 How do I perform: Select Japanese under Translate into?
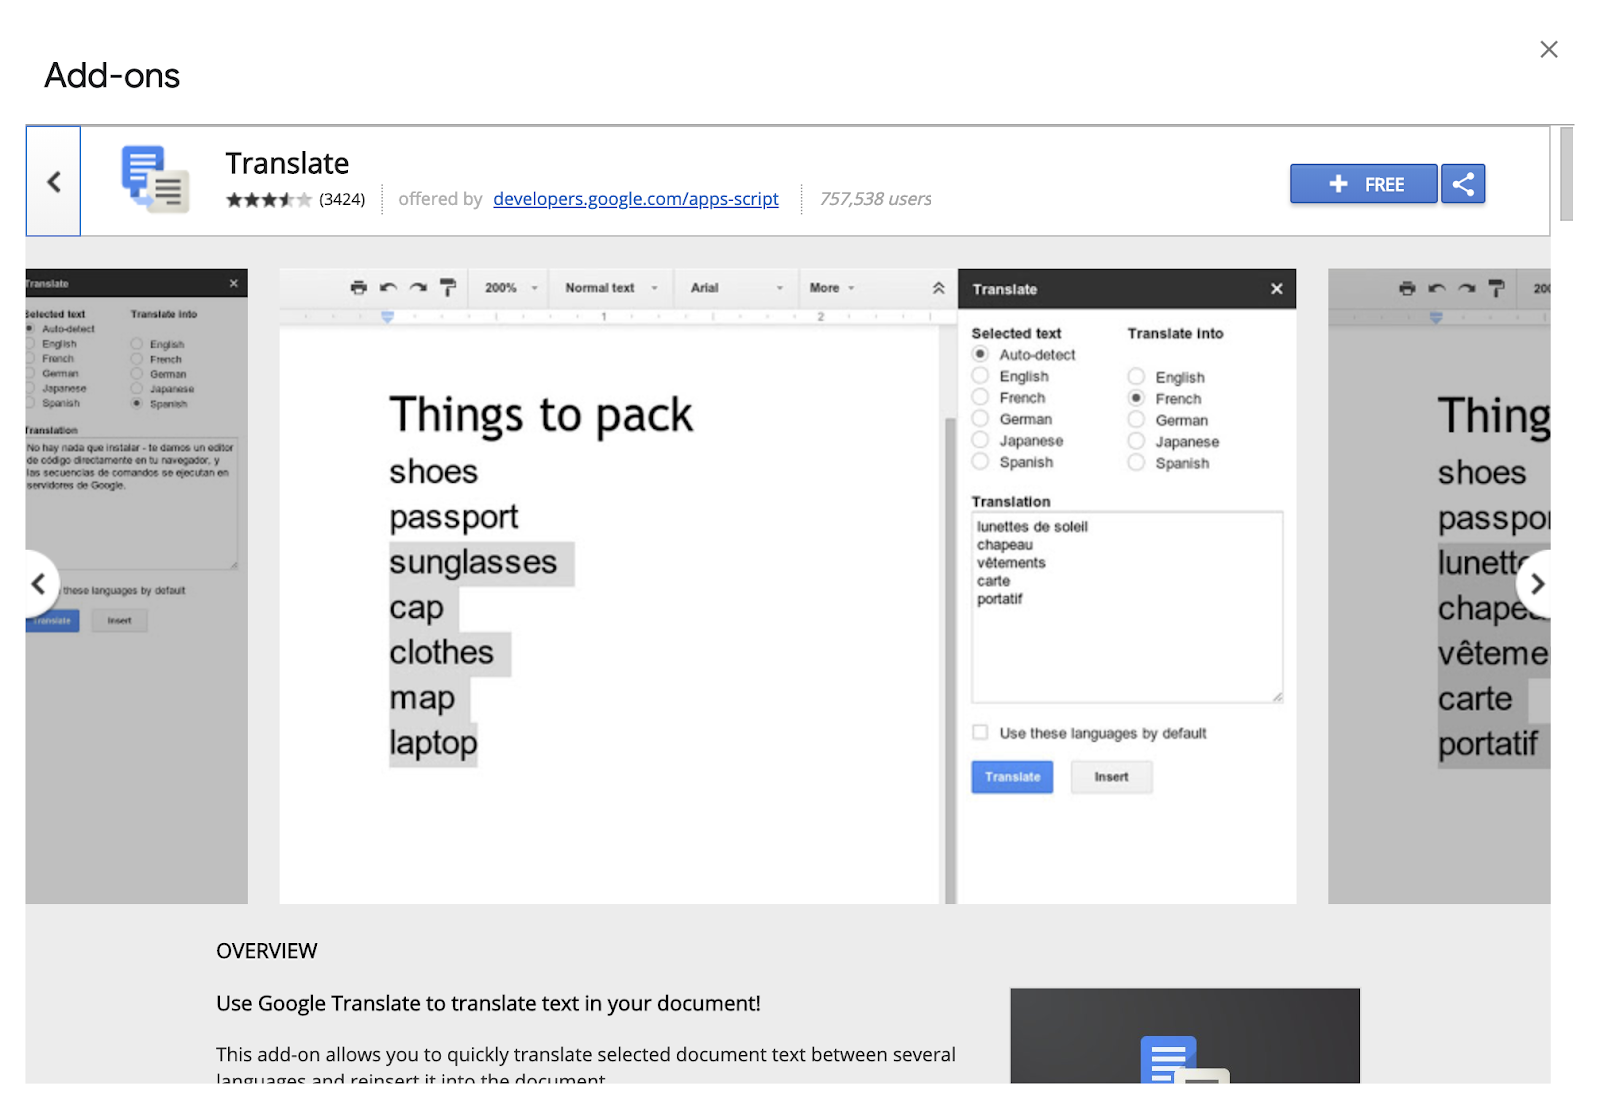(x=1136, y=441)
